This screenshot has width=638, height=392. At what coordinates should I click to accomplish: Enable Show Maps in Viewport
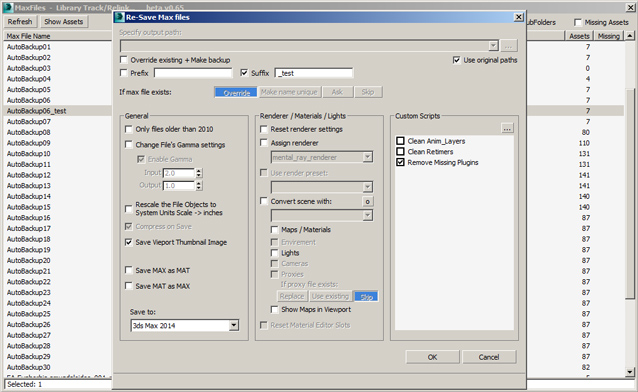pyautogui.click(x=275, y=309)
